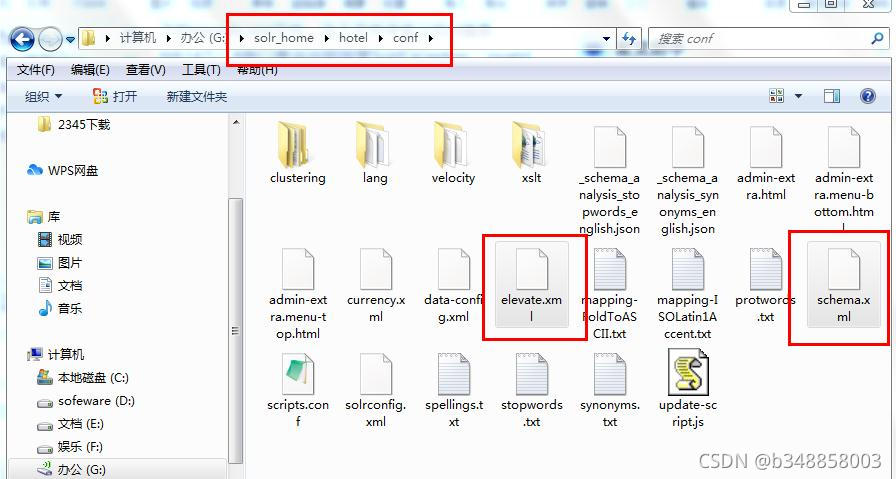Select the currency.xml file
This screenshot has height=479, width=896.
(x=375, y=285)
